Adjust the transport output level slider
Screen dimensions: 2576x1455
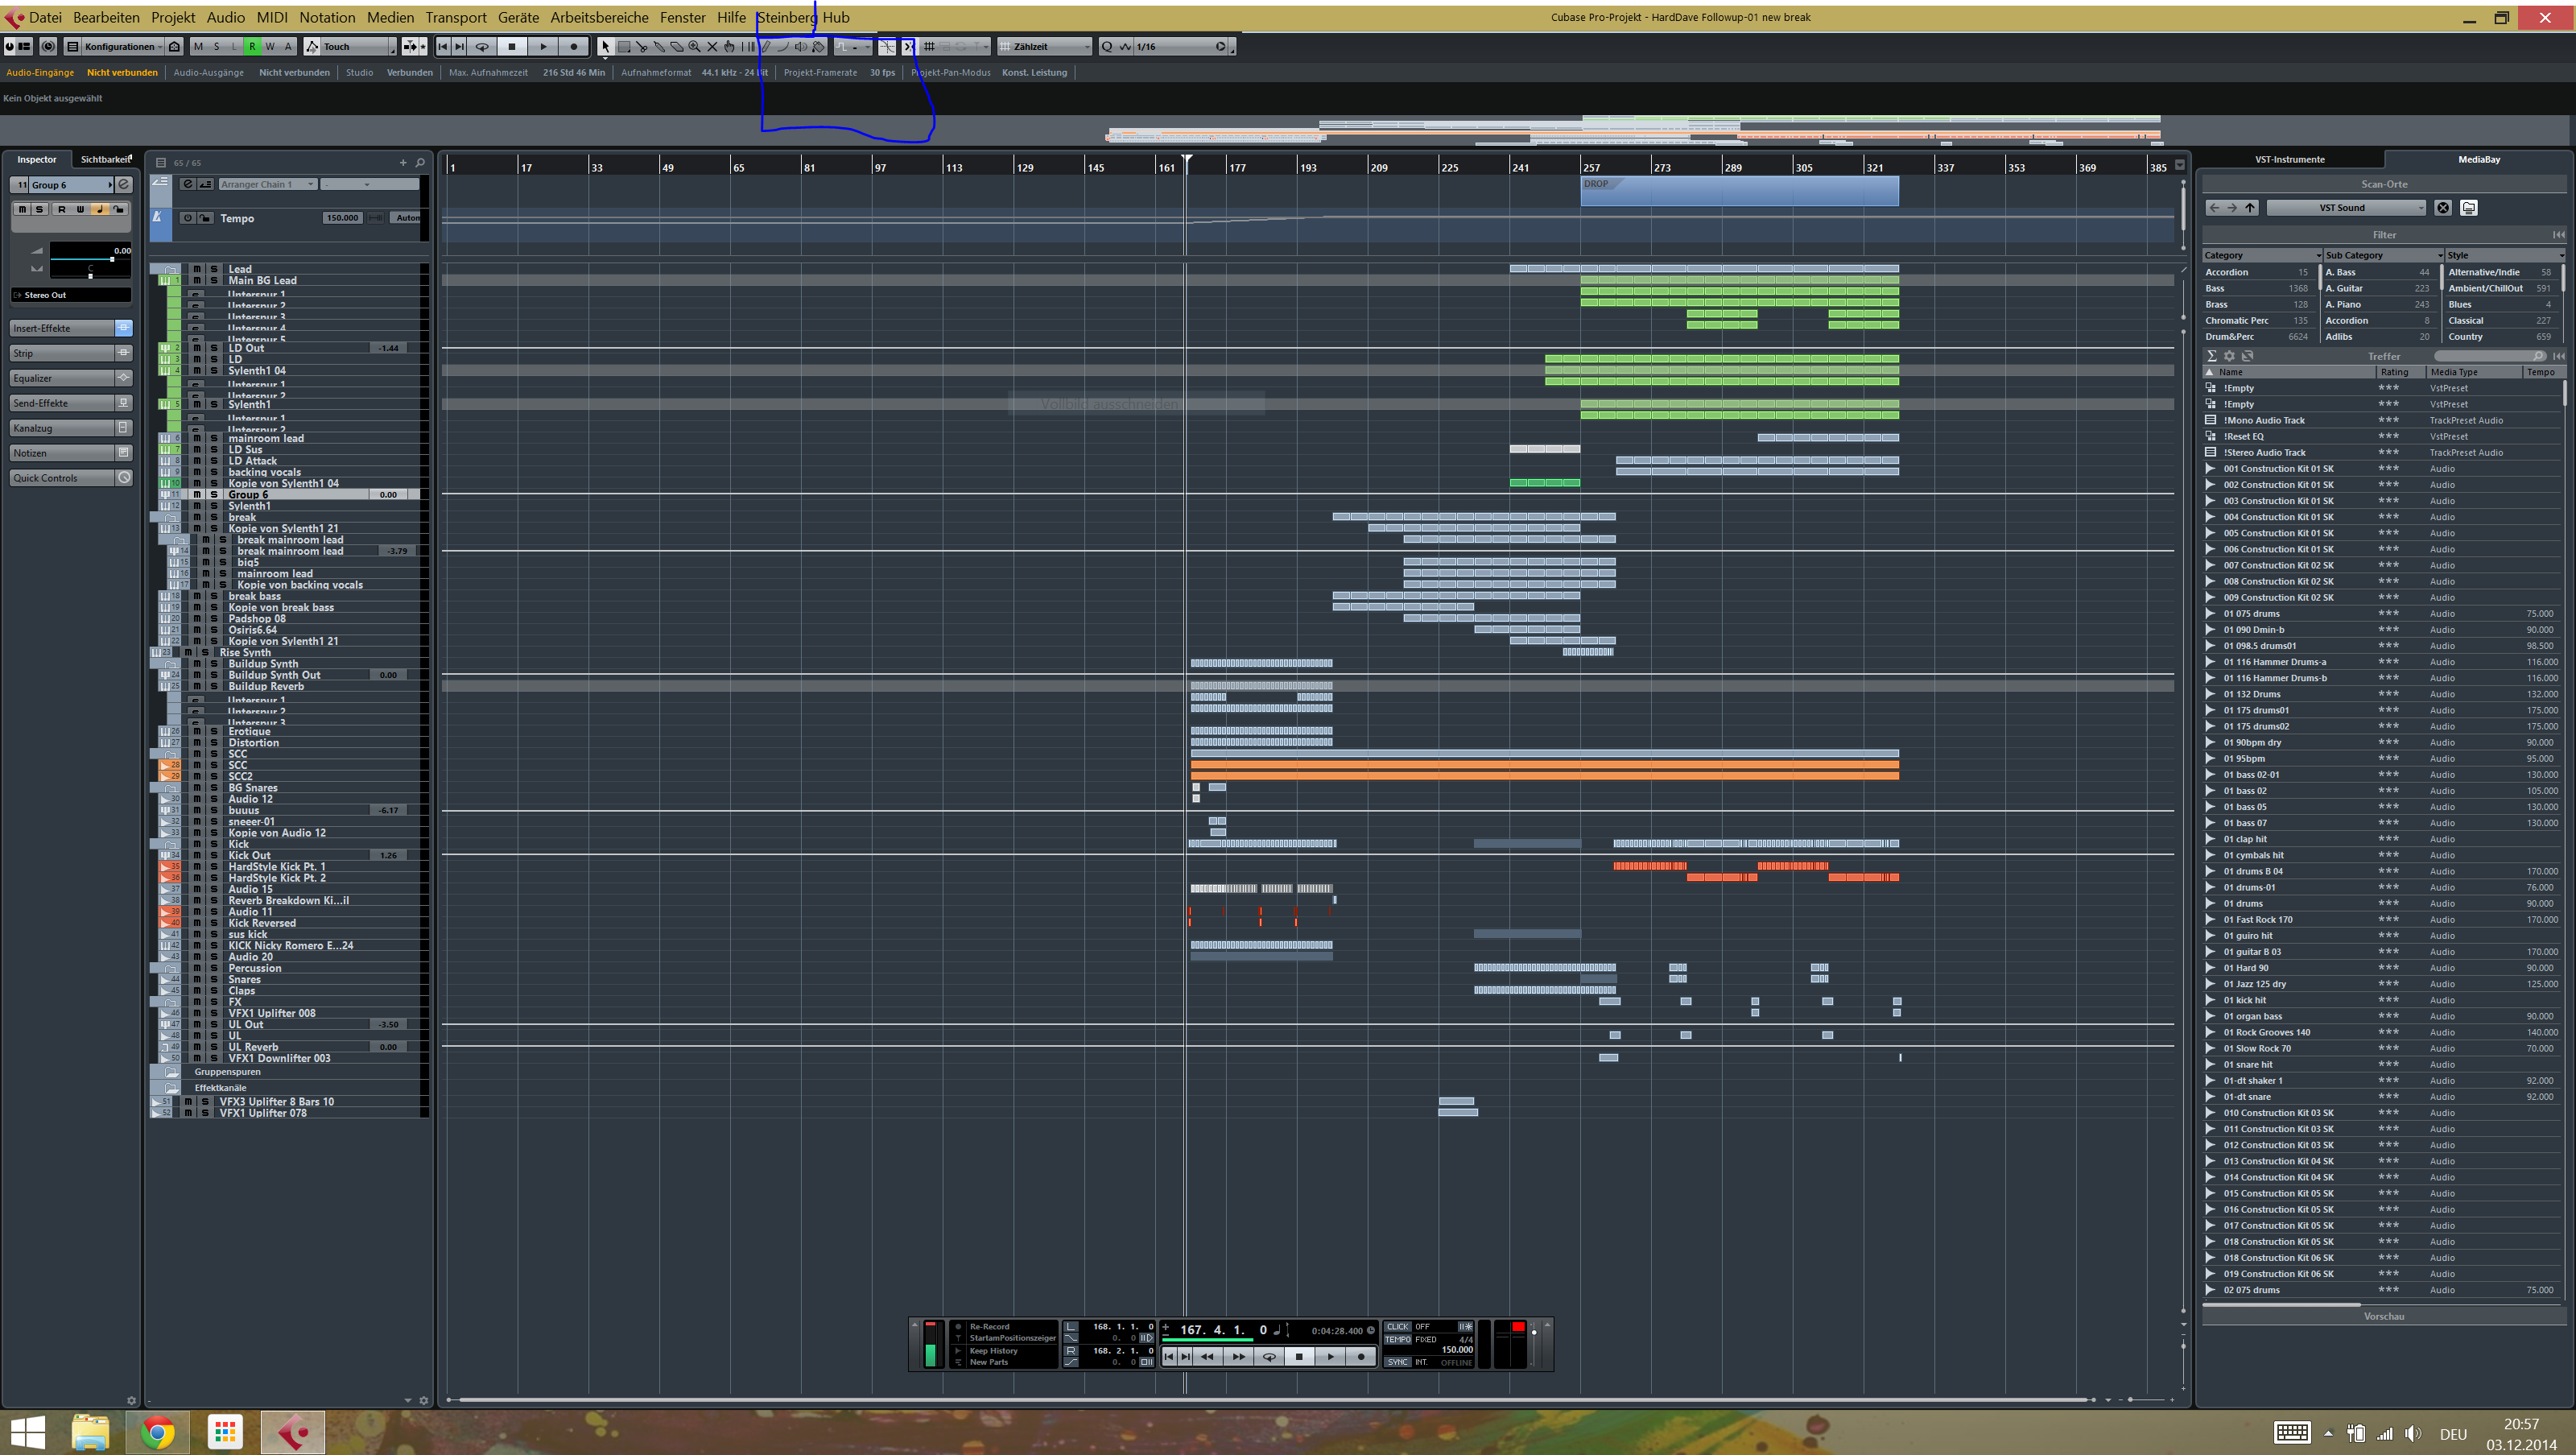pos(1534,1333)
